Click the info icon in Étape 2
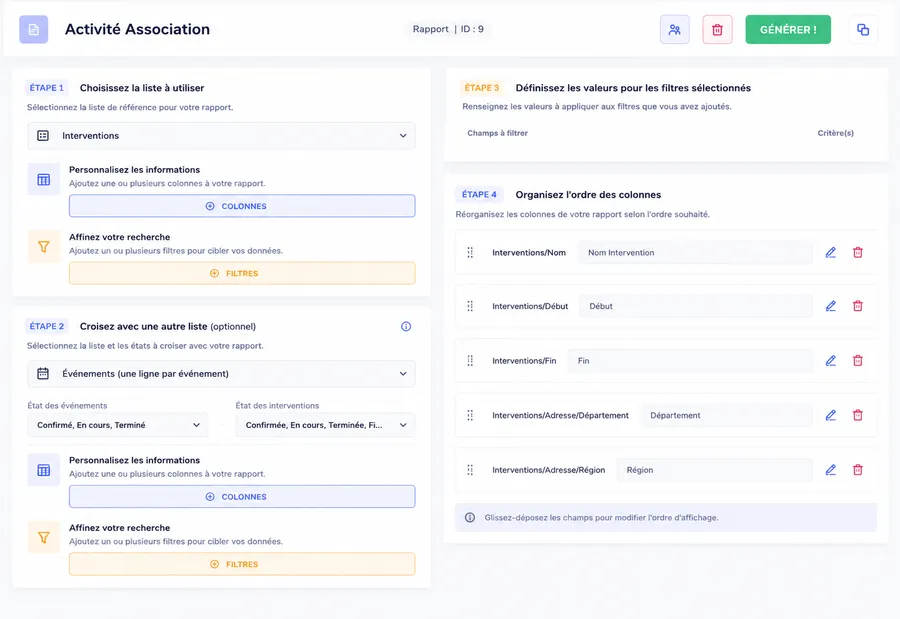 (x=406, y=326)
